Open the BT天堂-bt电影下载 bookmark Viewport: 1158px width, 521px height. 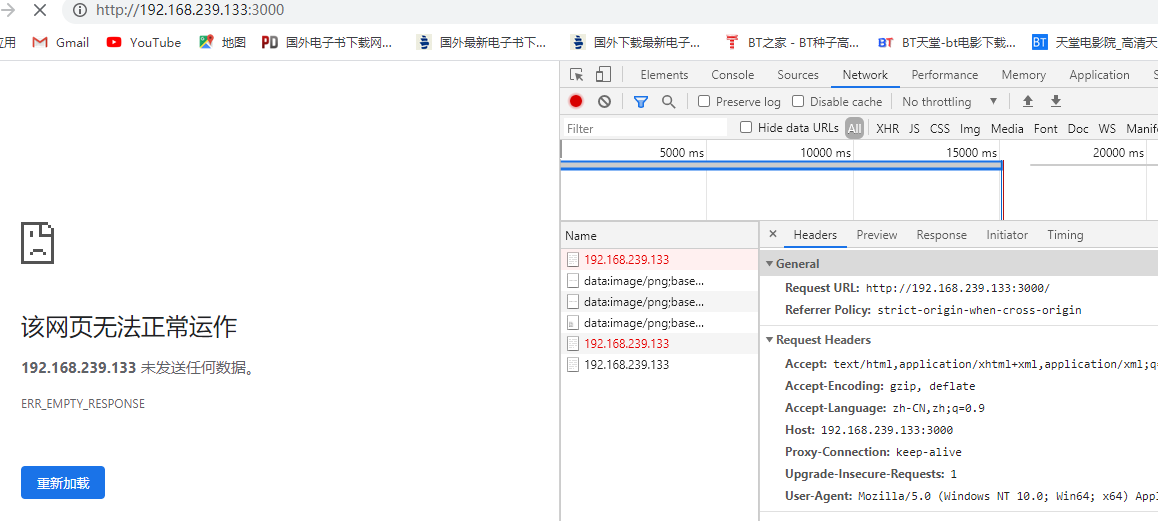[x=947, y=42]
